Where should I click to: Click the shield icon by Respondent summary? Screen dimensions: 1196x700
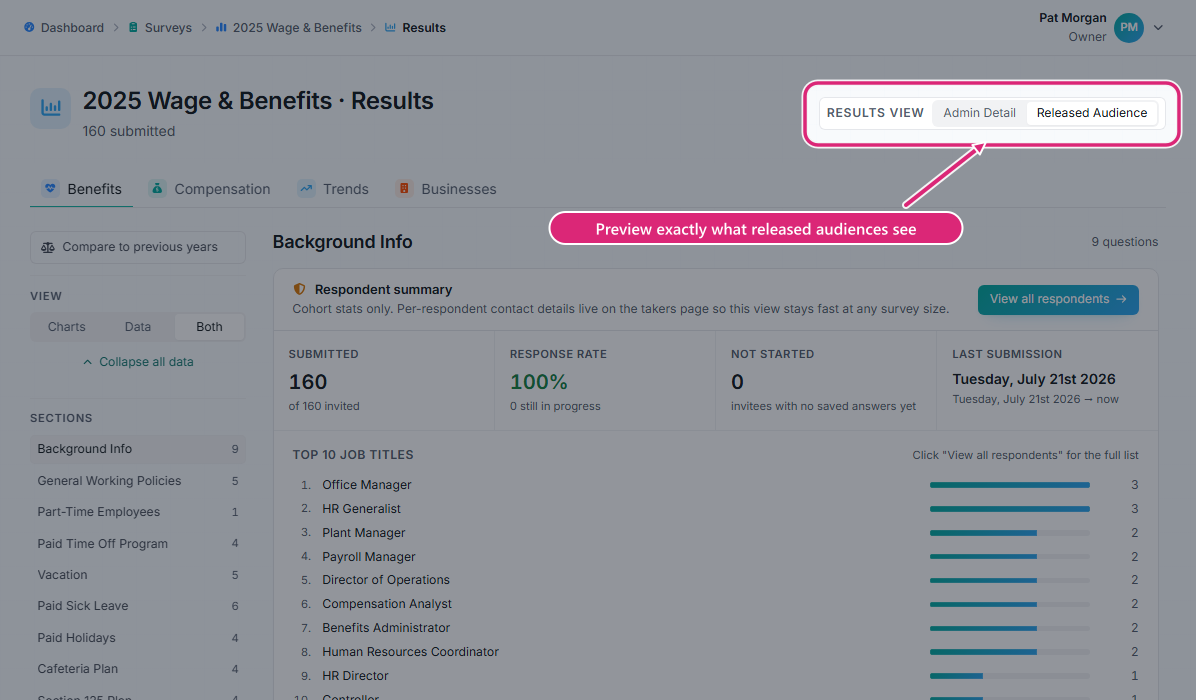pyautogui.click(x=300, y=289)
